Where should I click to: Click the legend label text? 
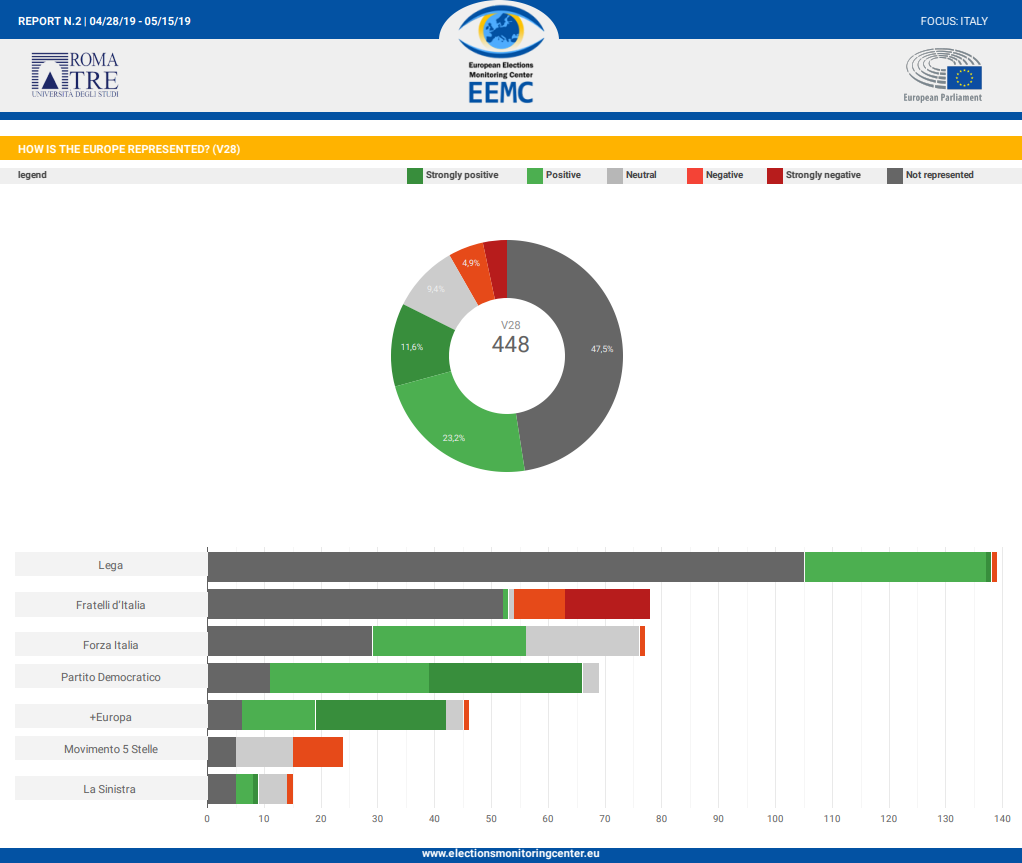click(32, 175)
